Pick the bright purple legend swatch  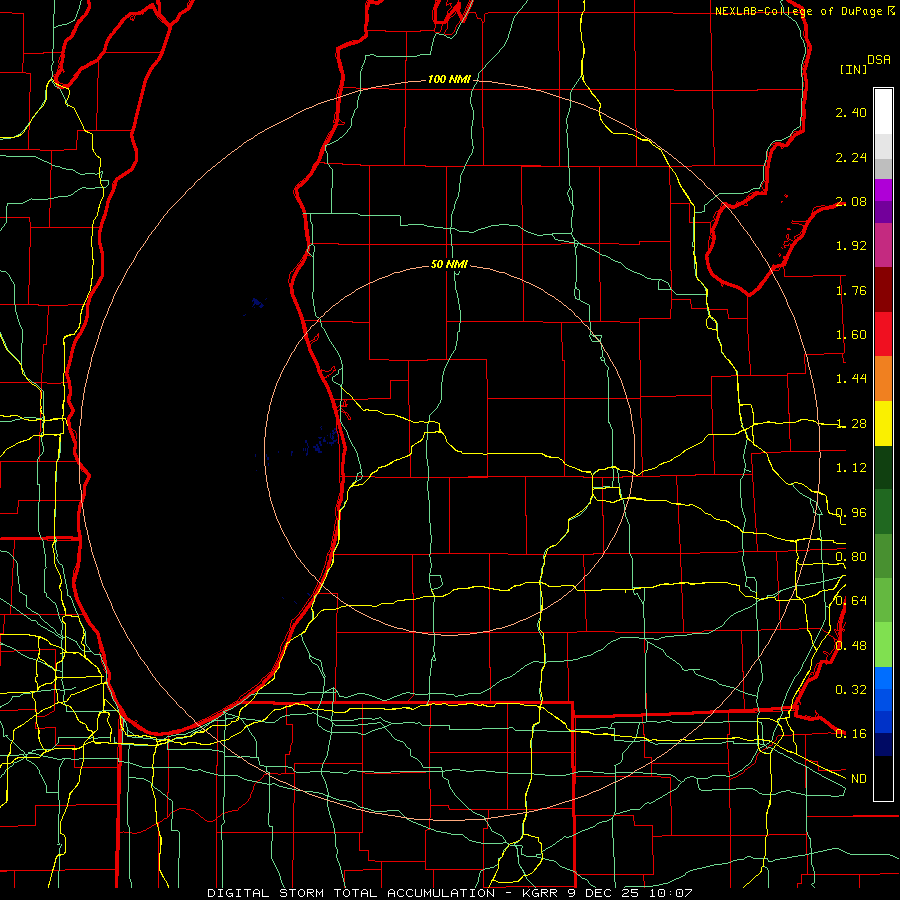(x=883, y=190)
